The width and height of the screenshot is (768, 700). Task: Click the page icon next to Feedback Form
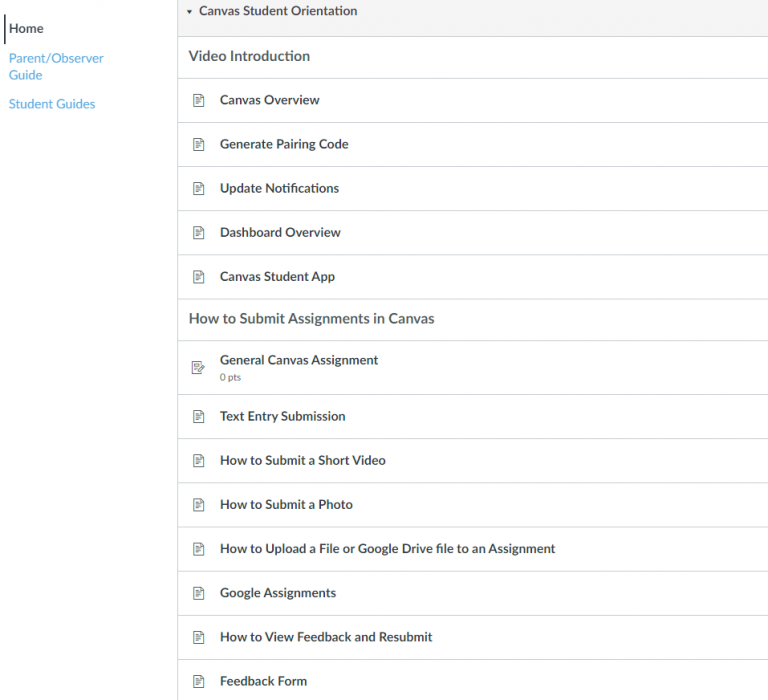pyautogui.click(x=198, y=681)
